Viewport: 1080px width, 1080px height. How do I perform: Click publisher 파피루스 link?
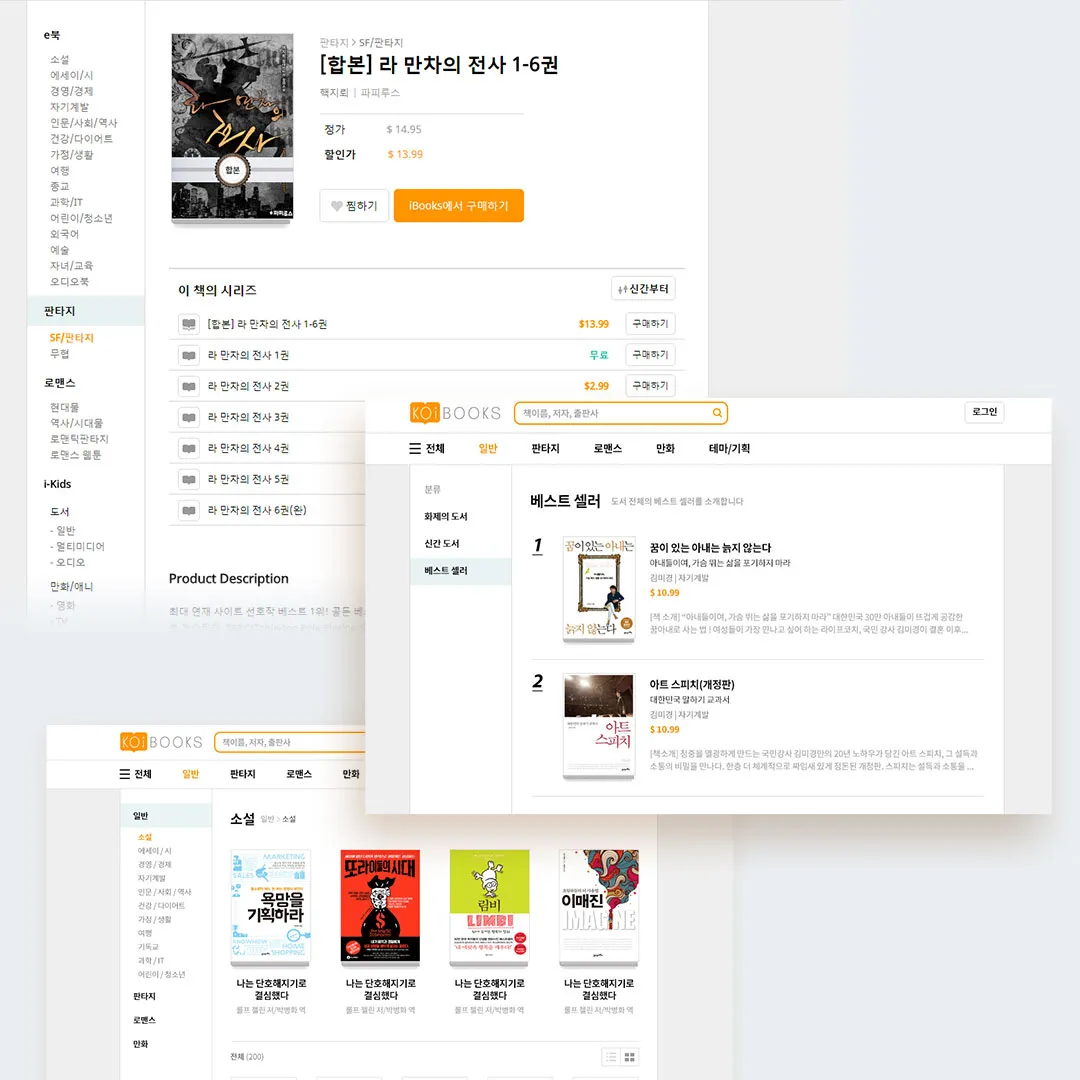click(380, 92)
